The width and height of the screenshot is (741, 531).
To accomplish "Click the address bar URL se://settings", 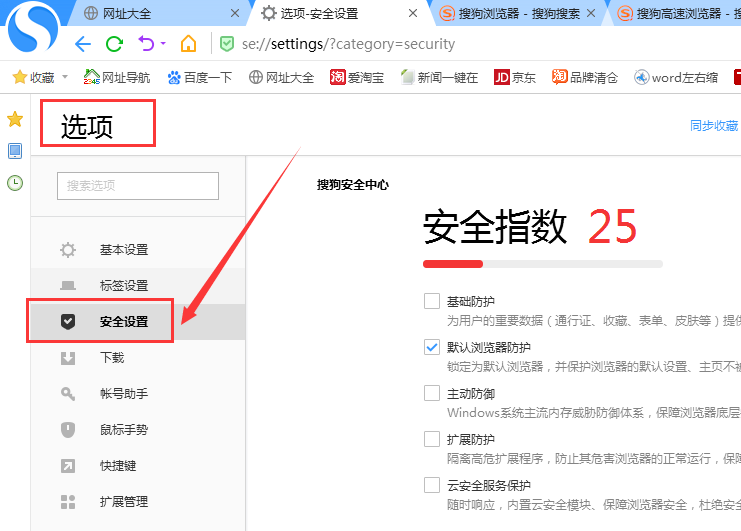I will pos(348,44).
